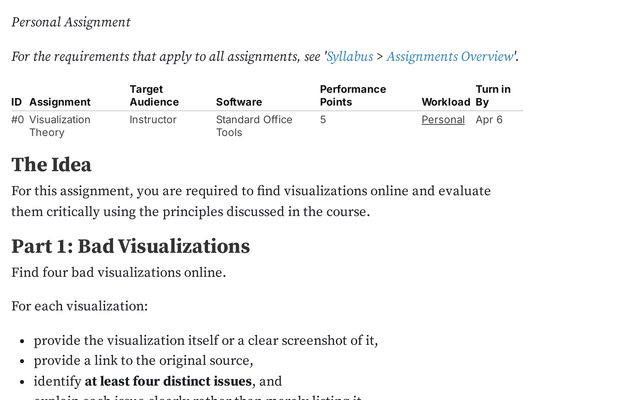The width and height of the screenshot is (640, 400).
Task: Click the Target Audience column header
Action: point(154,96)
